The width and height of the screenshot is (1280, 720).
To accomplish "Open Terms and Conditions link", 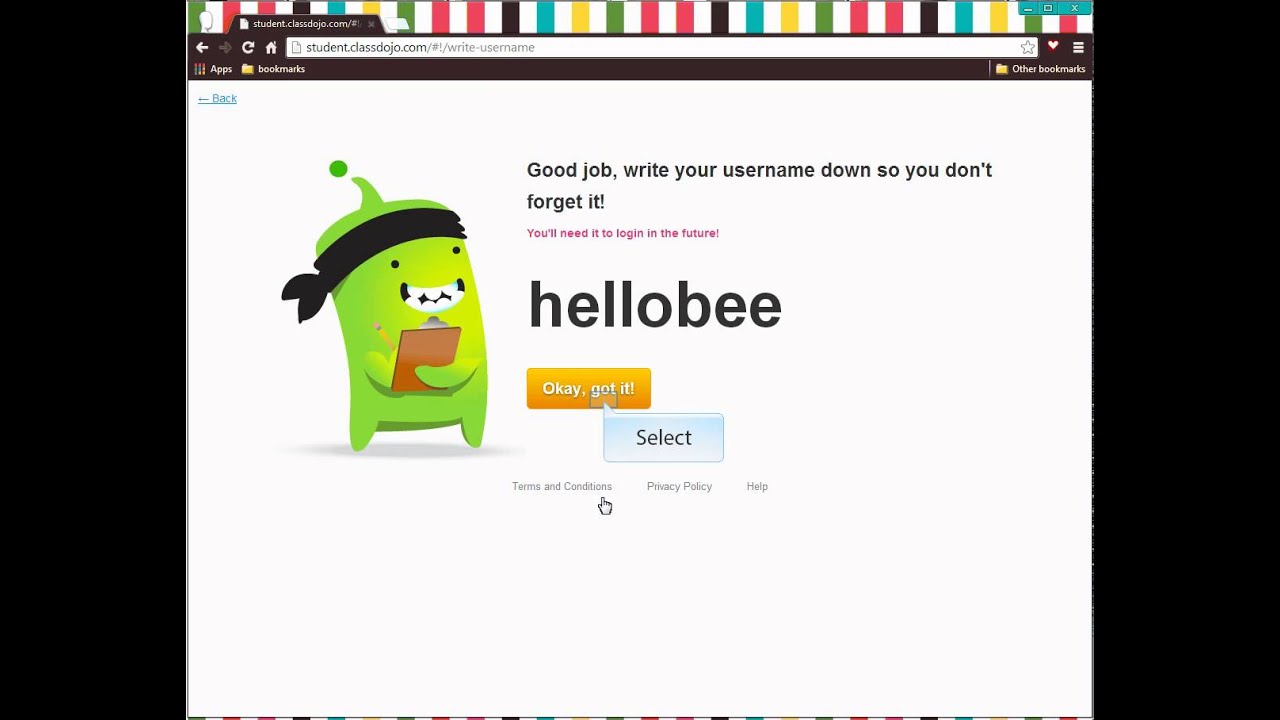I will (562, 486).
